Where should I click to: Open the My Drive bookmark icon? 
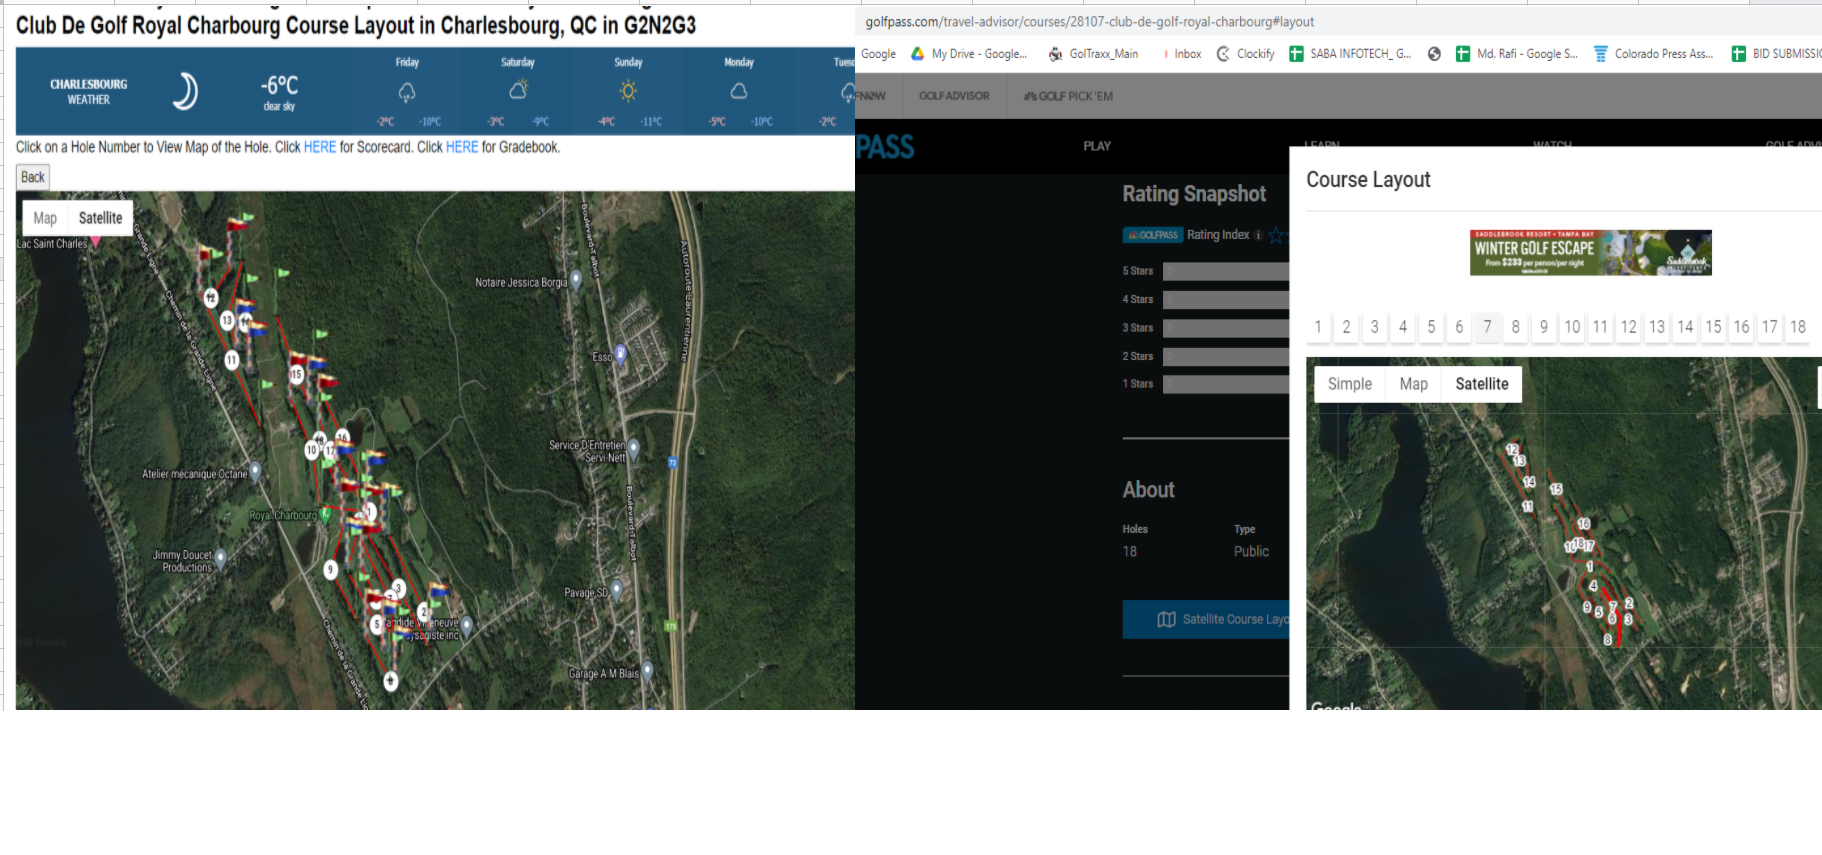tap(917, 54)
